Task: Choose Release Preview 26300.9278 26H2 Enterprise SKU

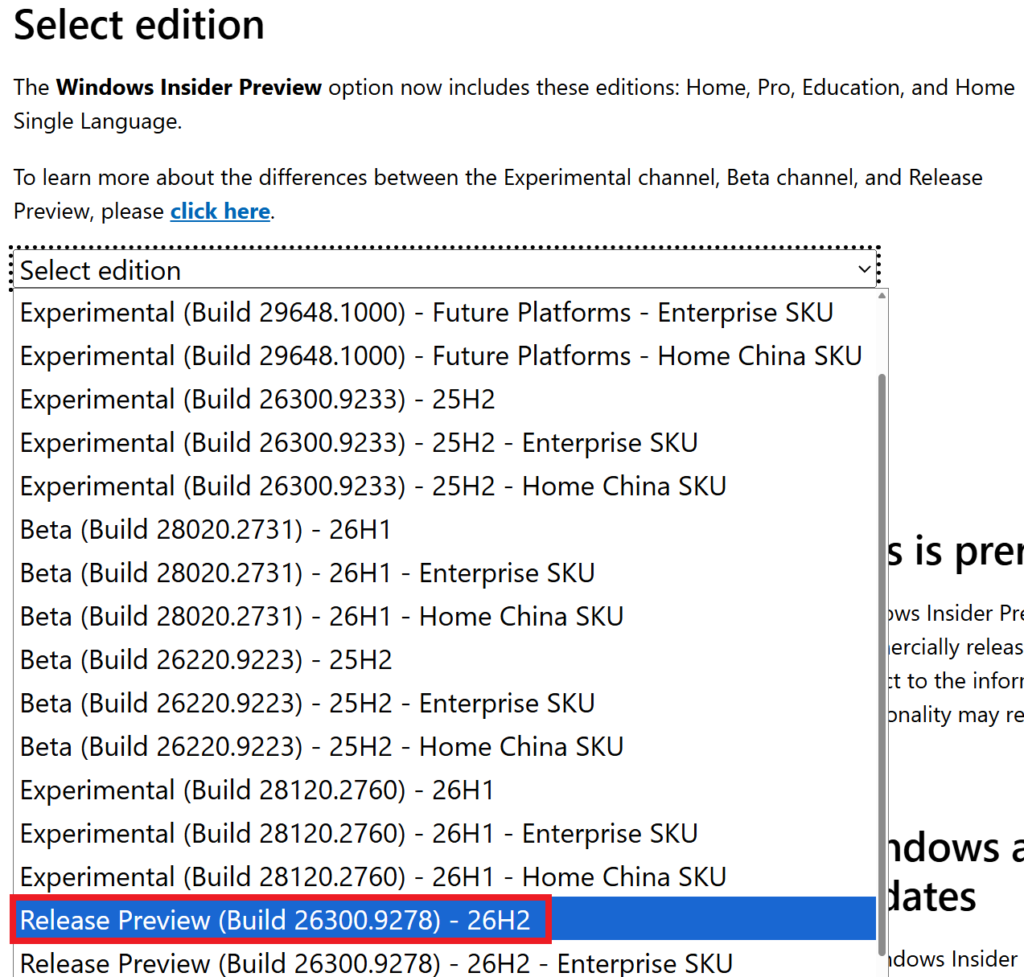Action: (445, 961)
